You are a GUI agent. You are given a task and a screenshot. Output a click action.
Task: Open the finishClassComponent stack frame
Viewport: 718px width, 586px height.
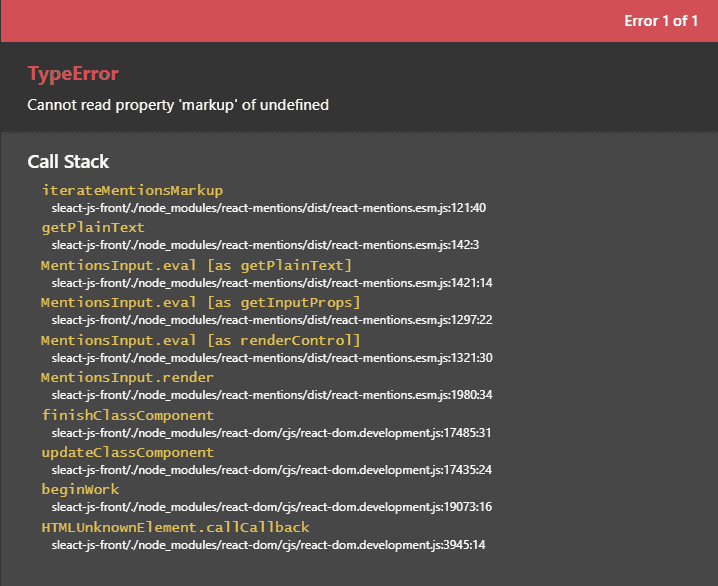click(x=128, y=415)
